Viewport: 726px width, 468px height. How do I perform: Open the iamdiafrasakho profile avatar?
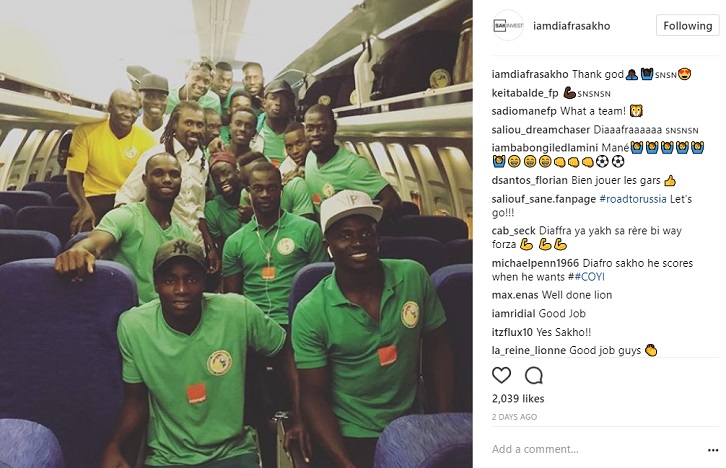tap(508, 25)
